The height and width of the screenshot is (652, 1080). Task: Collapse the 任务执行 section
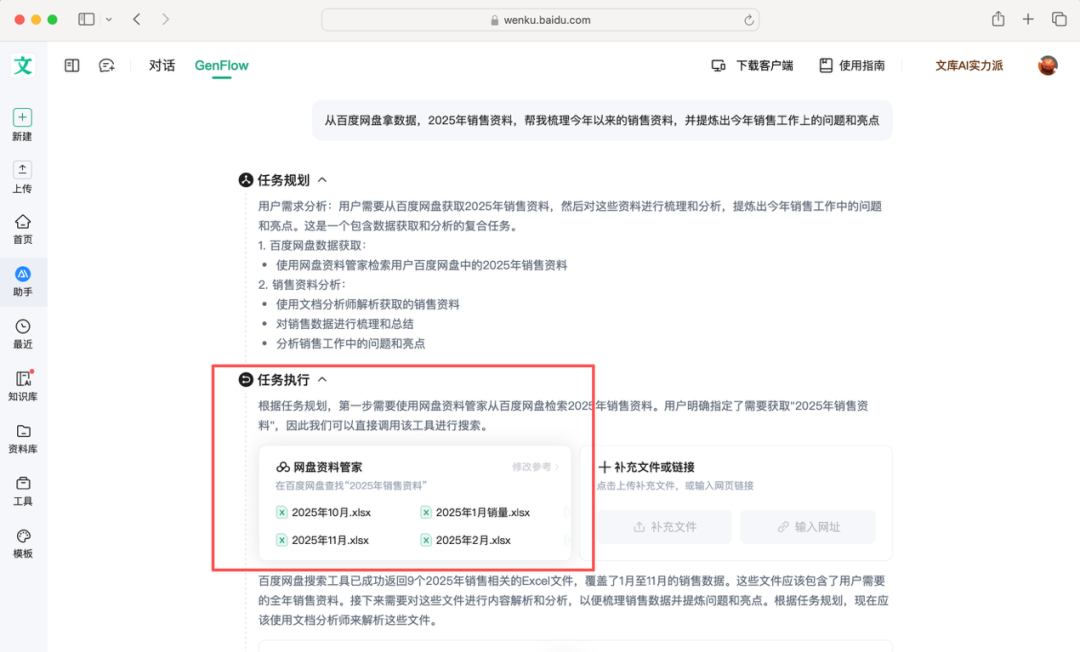coord(322,380)
